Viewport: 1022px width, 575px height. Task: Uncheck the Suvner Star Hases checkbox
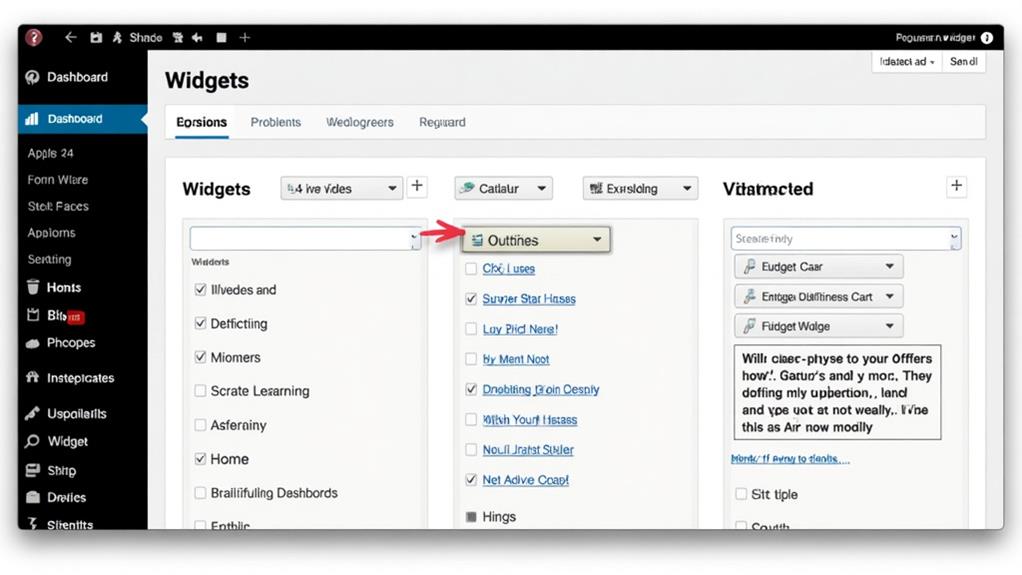[x=471, y=299]
